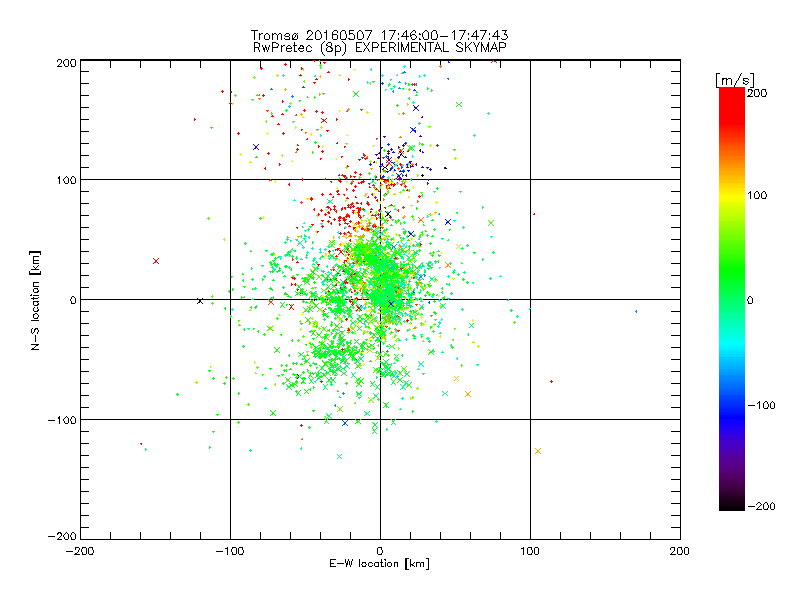Click the orange X marker at lower right
Screen dimensions: 800x600
point(538,451)
